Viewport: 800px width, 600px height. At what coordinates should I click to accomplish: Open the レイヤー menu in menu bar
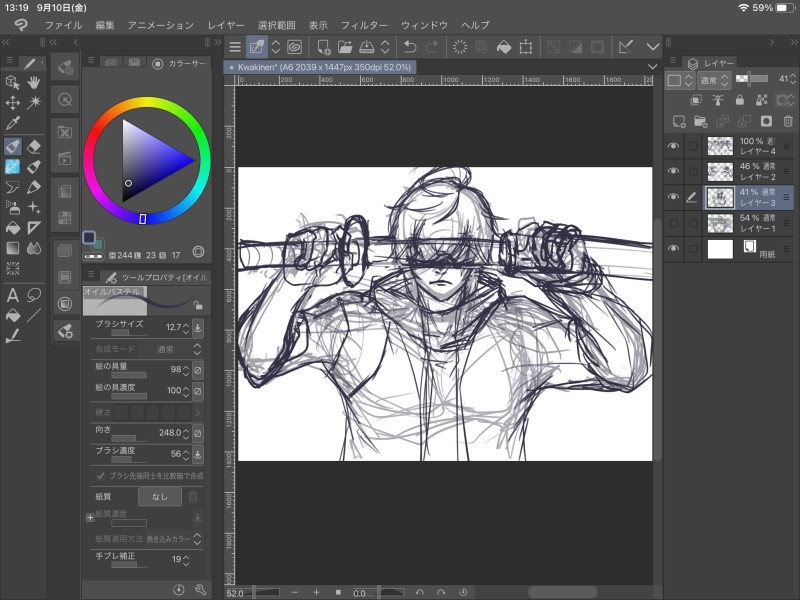tap(226, 24)
